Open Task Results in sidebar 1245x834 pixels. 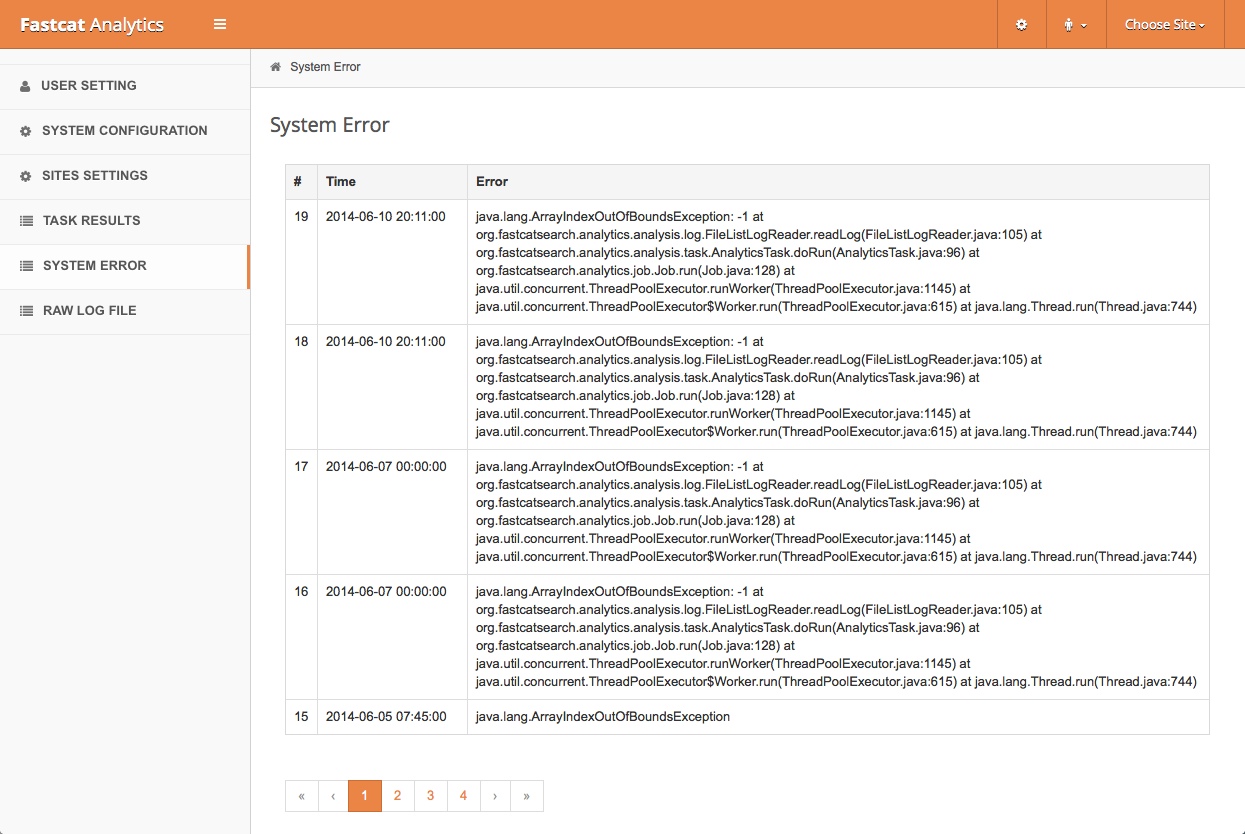(x=124, y=221)
